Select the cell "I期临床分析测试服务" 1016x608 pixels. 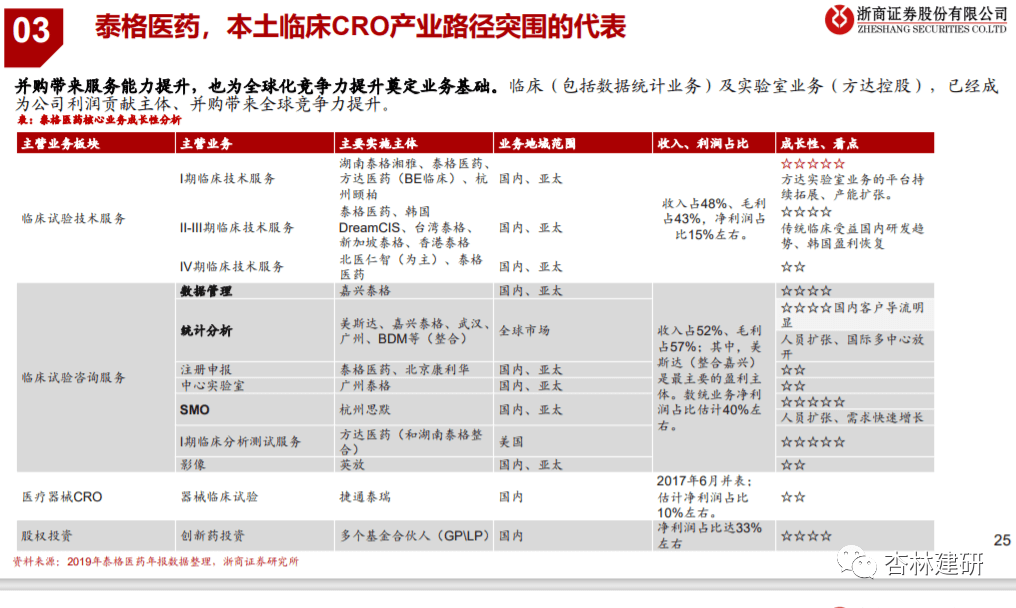click(240, 441)
